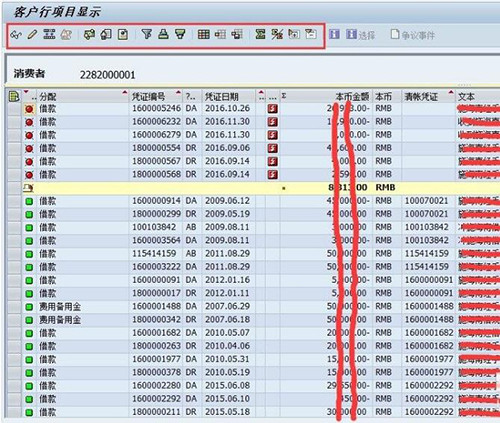Click document date 2009.06.12
This screenshot has height=423, width=500.
[x=227, y=201]
